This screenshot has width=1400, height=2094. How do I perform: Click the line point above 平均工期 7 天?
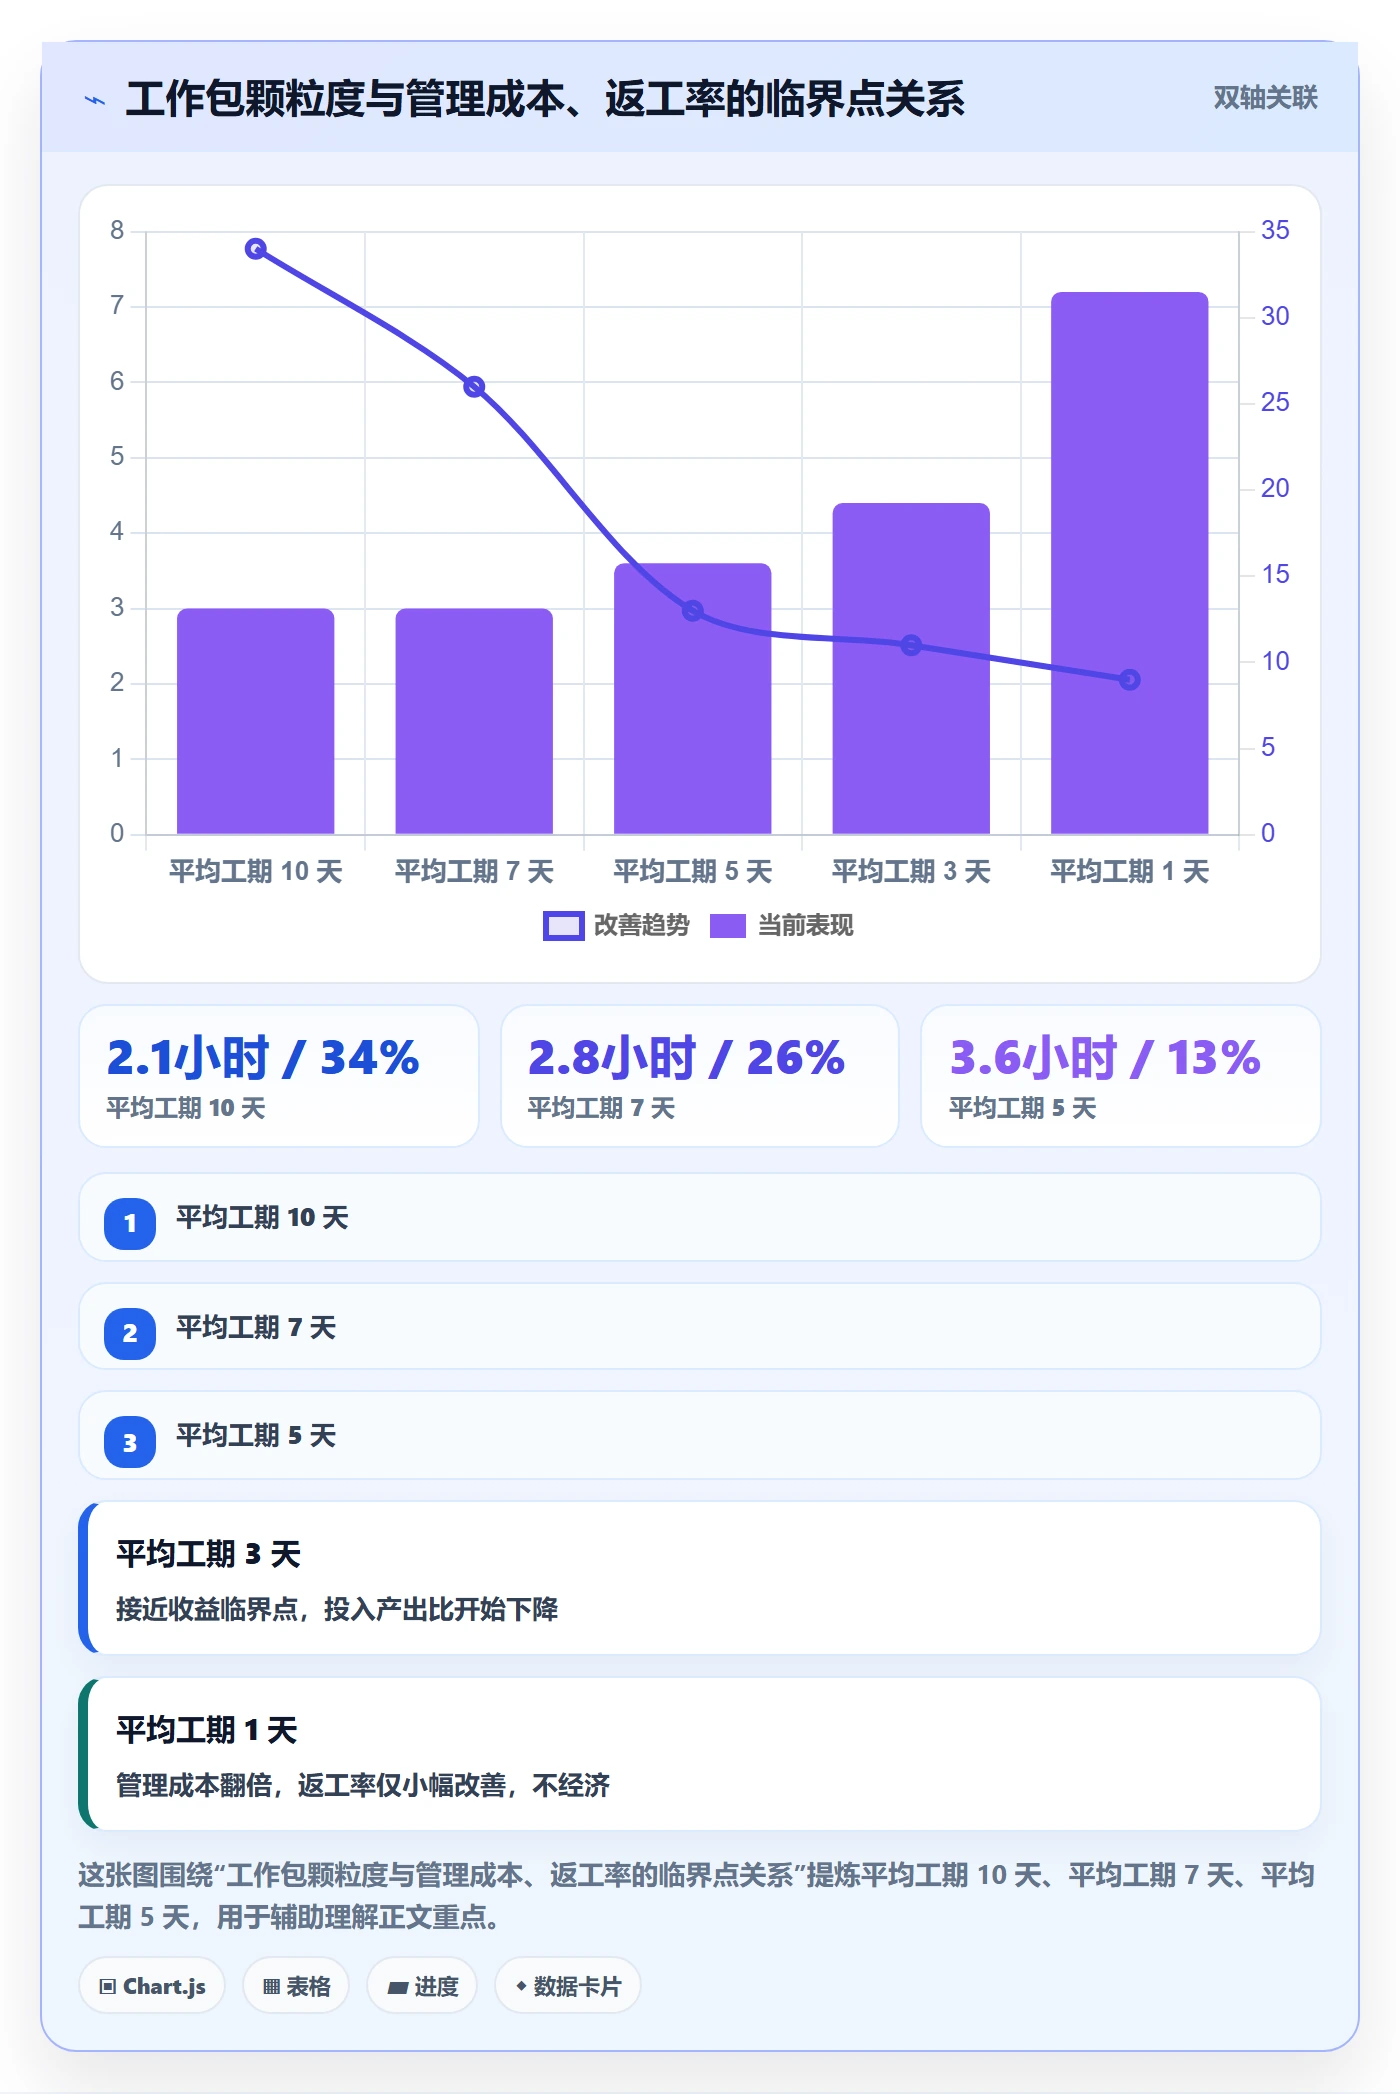point(474,386)
